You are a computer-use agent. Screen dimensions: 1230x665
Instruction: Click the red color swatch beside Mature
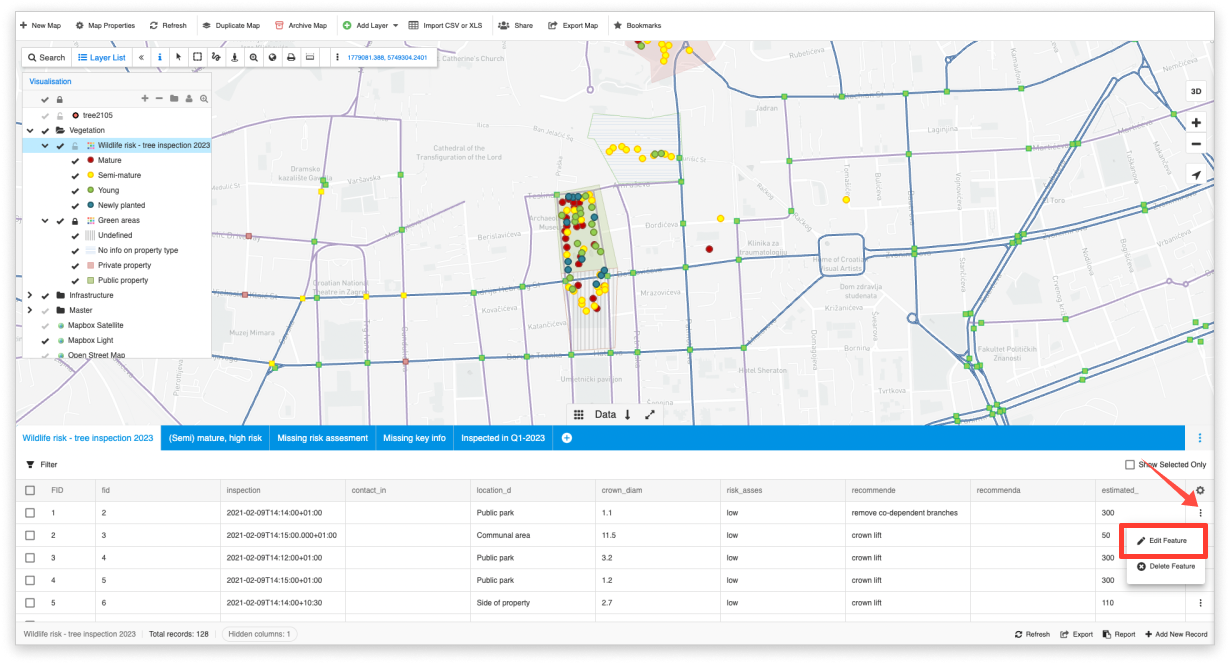[90, 160]
